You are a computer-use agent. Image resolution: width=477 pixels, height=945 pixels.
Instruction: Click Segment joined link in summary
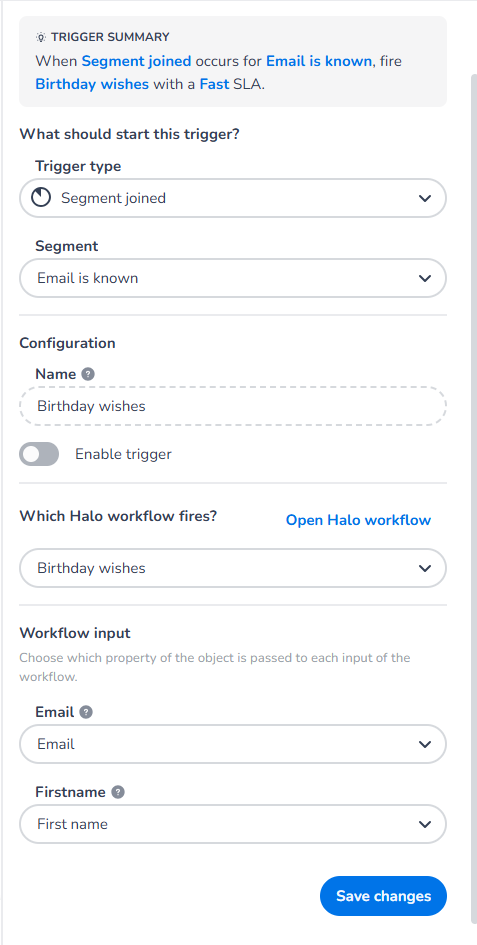[x=136, y=61]
